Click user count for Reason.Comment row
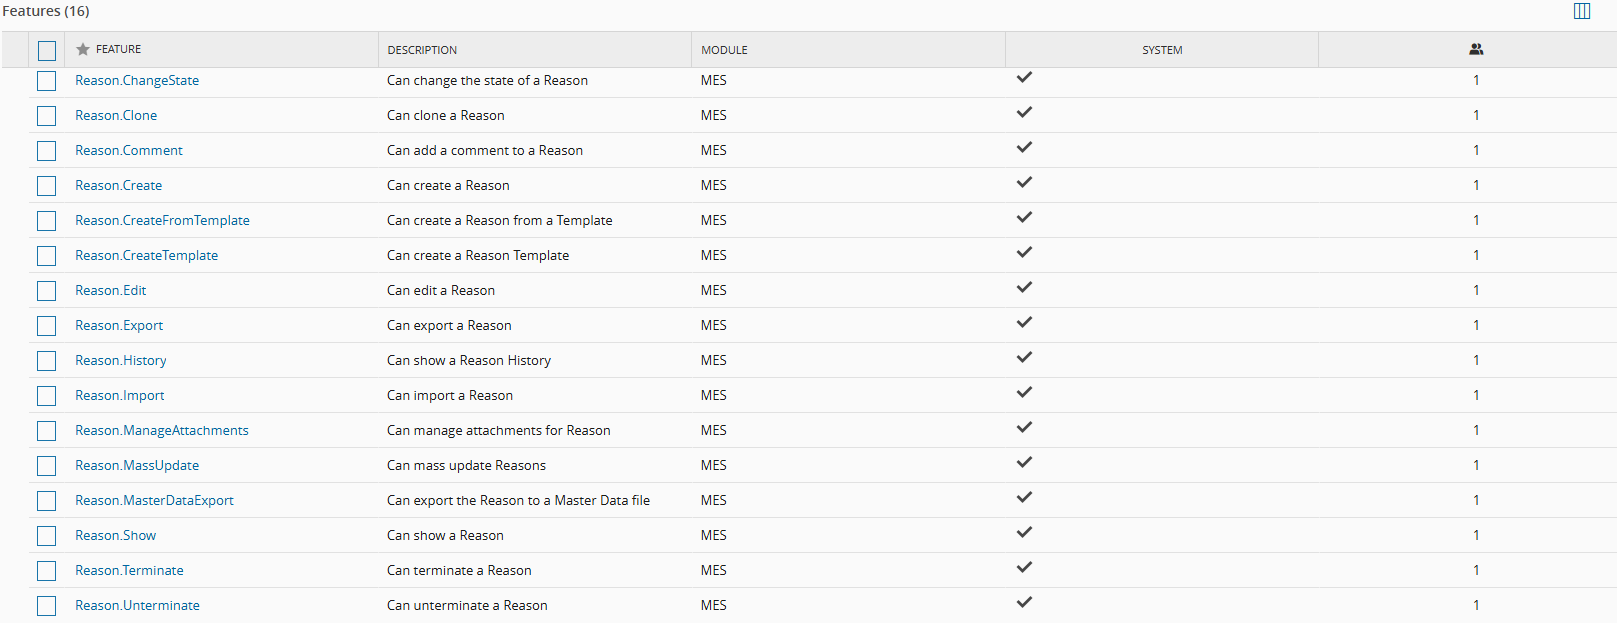The width and height of the screenshot is (1617, 623). click(x=1476, y=151)
